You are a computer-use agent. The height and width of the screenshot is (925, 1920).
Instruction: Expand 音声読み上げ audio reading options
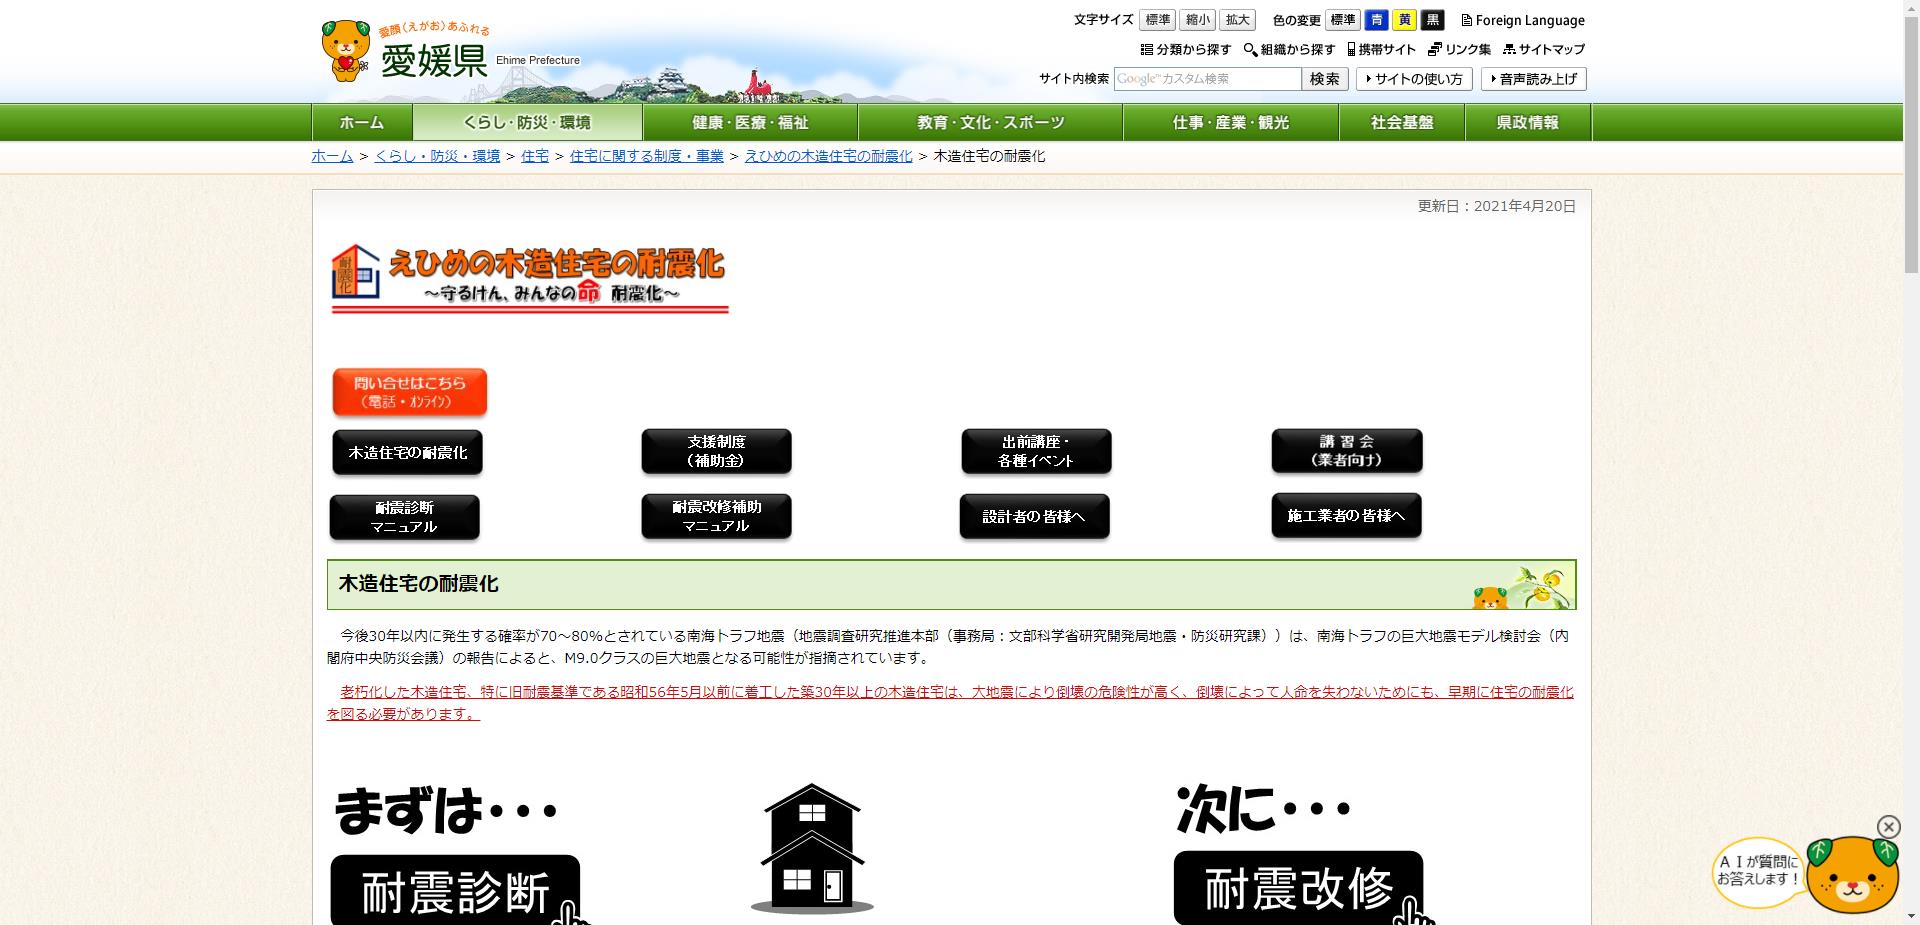[1534, 79]
